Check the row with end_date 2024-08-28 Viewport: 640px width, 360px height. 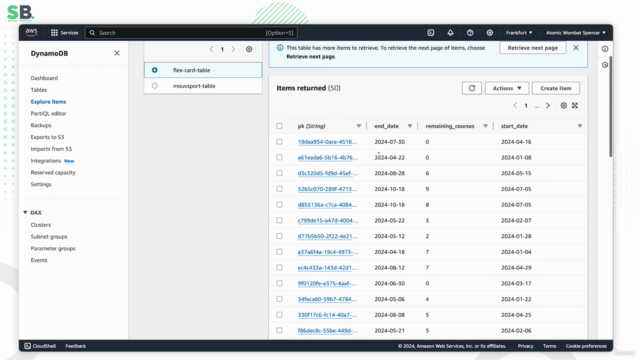tap(279, 173)
